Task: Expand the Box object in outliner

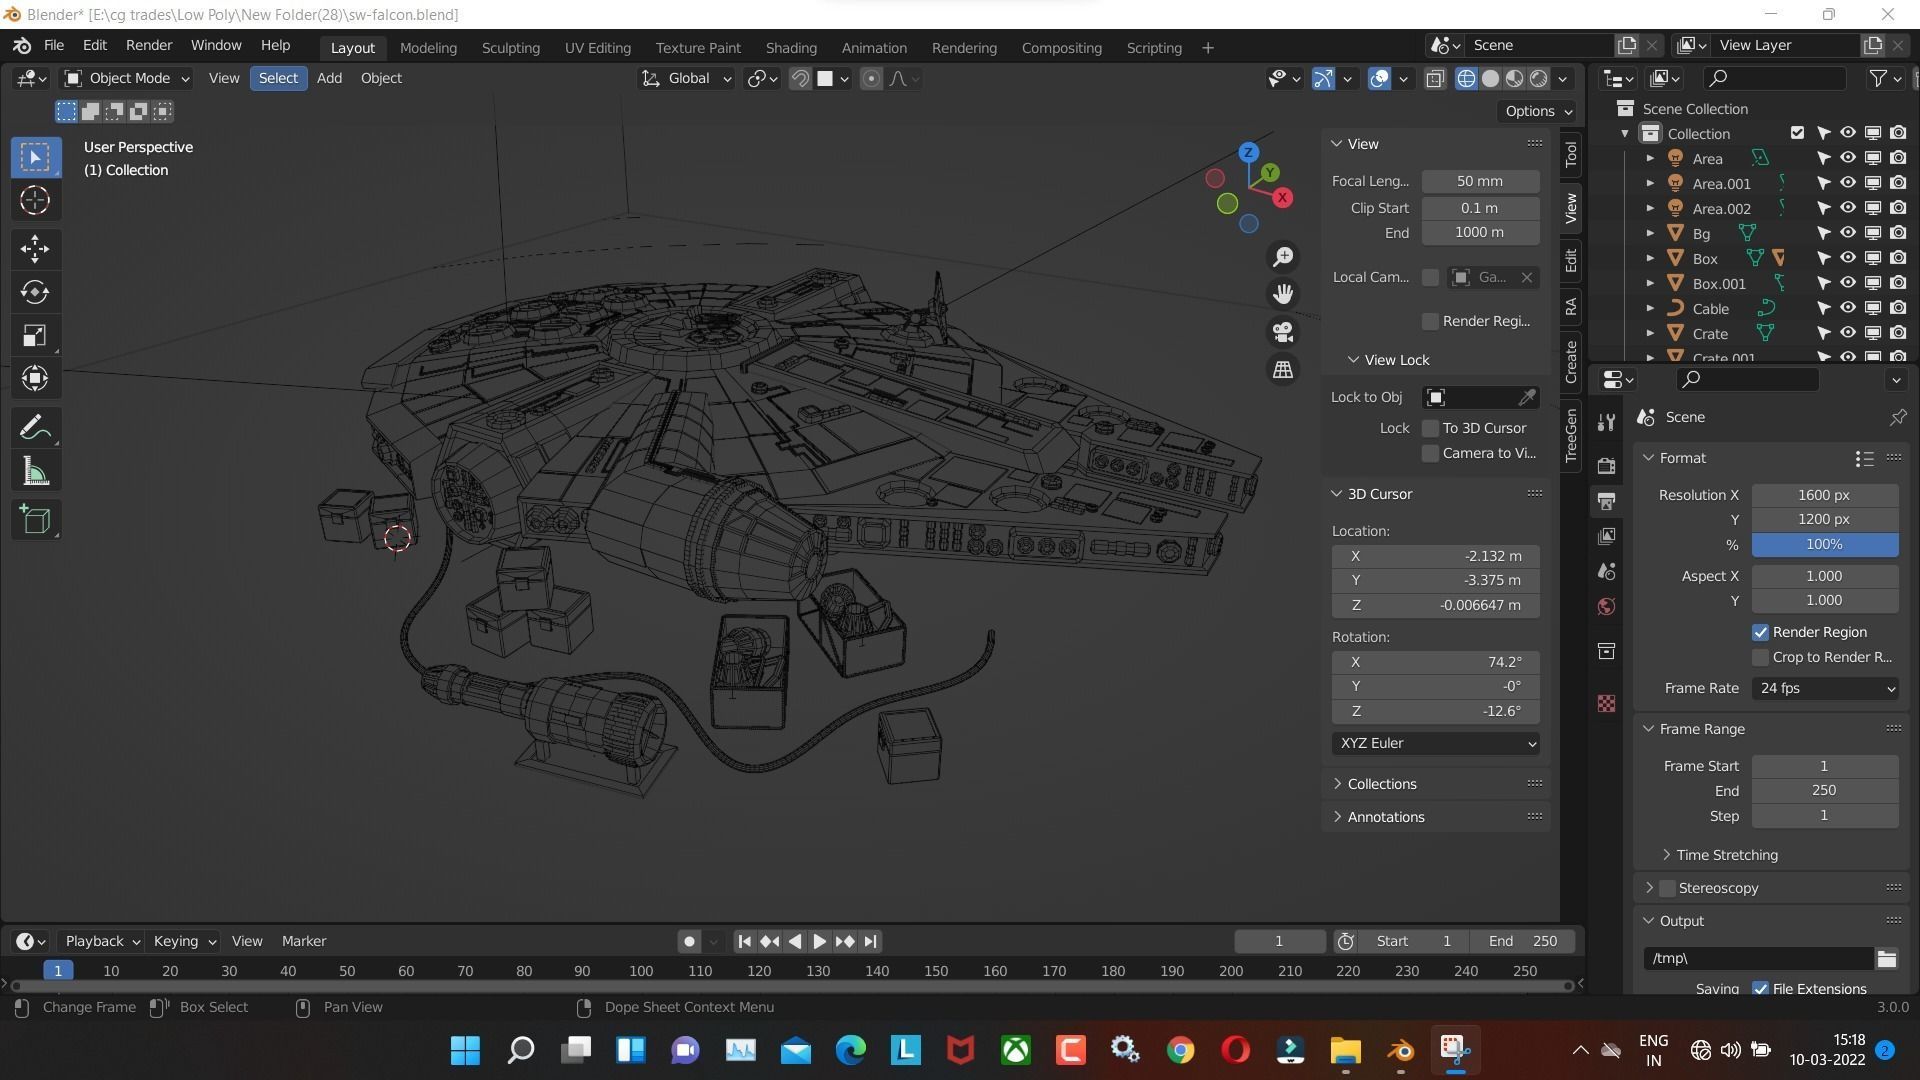Action: [x=1650, y=259]
